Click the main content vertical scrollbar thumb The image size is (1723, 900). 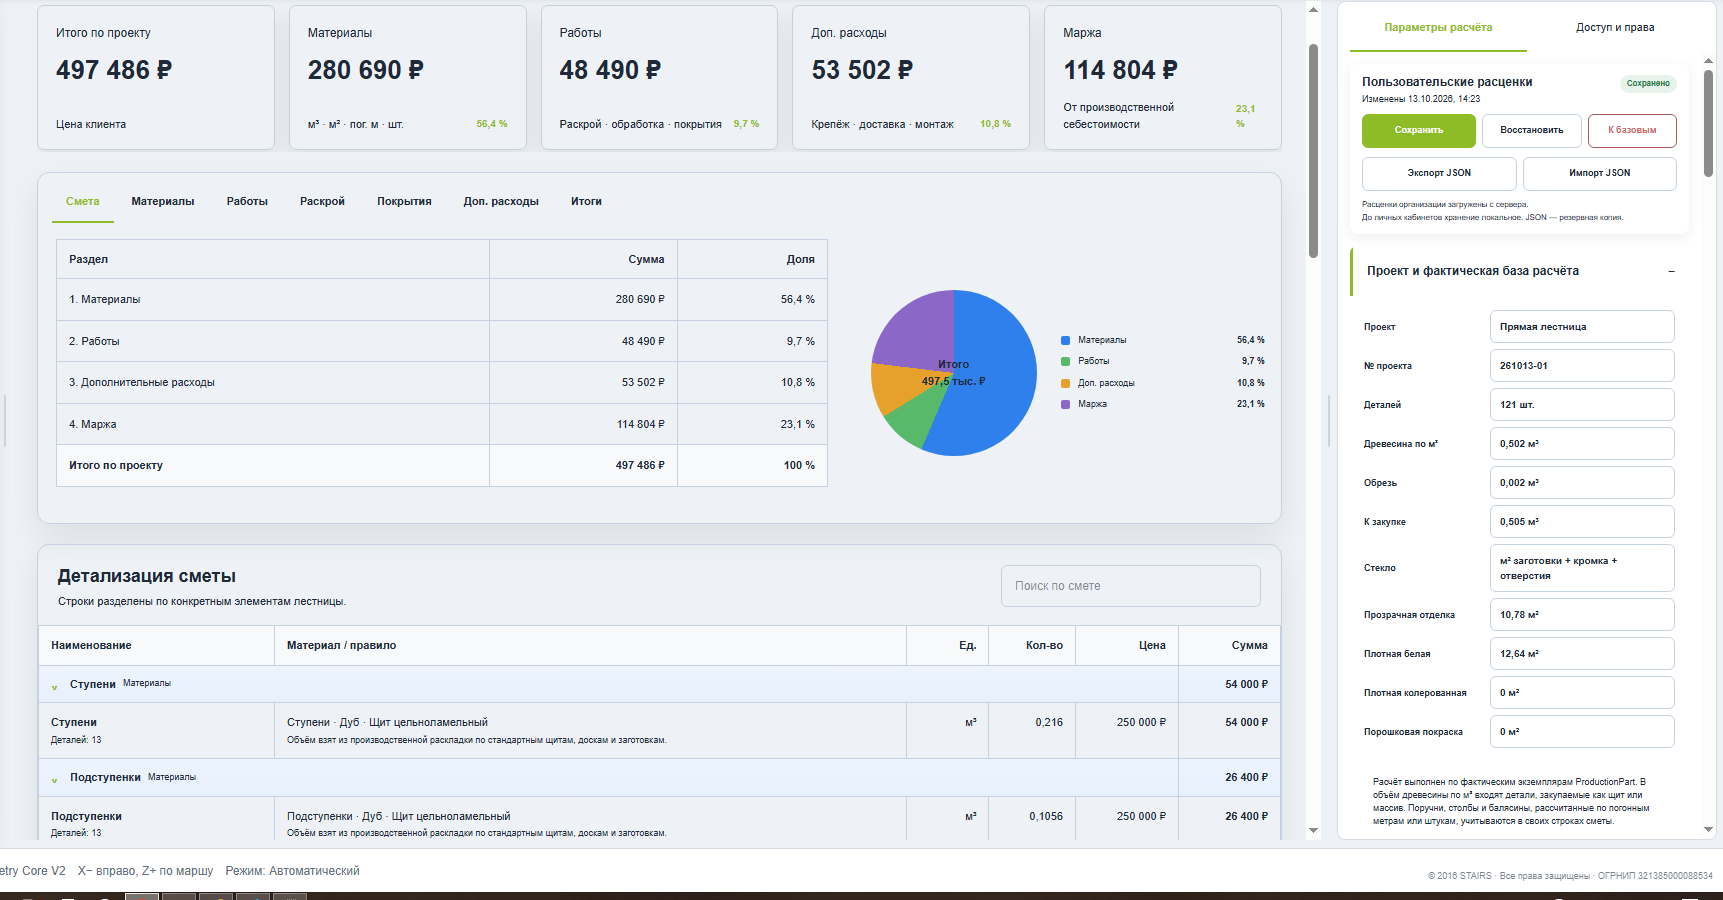[x=1313, y=150]
